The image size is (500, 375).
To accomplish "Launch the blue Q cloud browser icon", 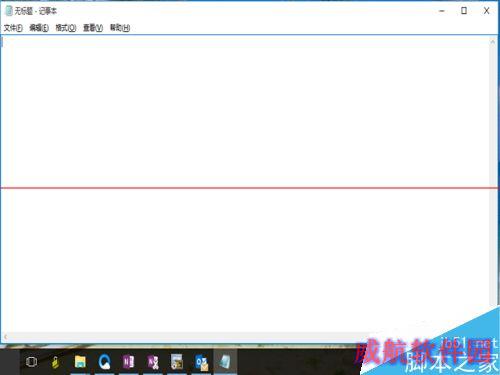I will point(104,362).
